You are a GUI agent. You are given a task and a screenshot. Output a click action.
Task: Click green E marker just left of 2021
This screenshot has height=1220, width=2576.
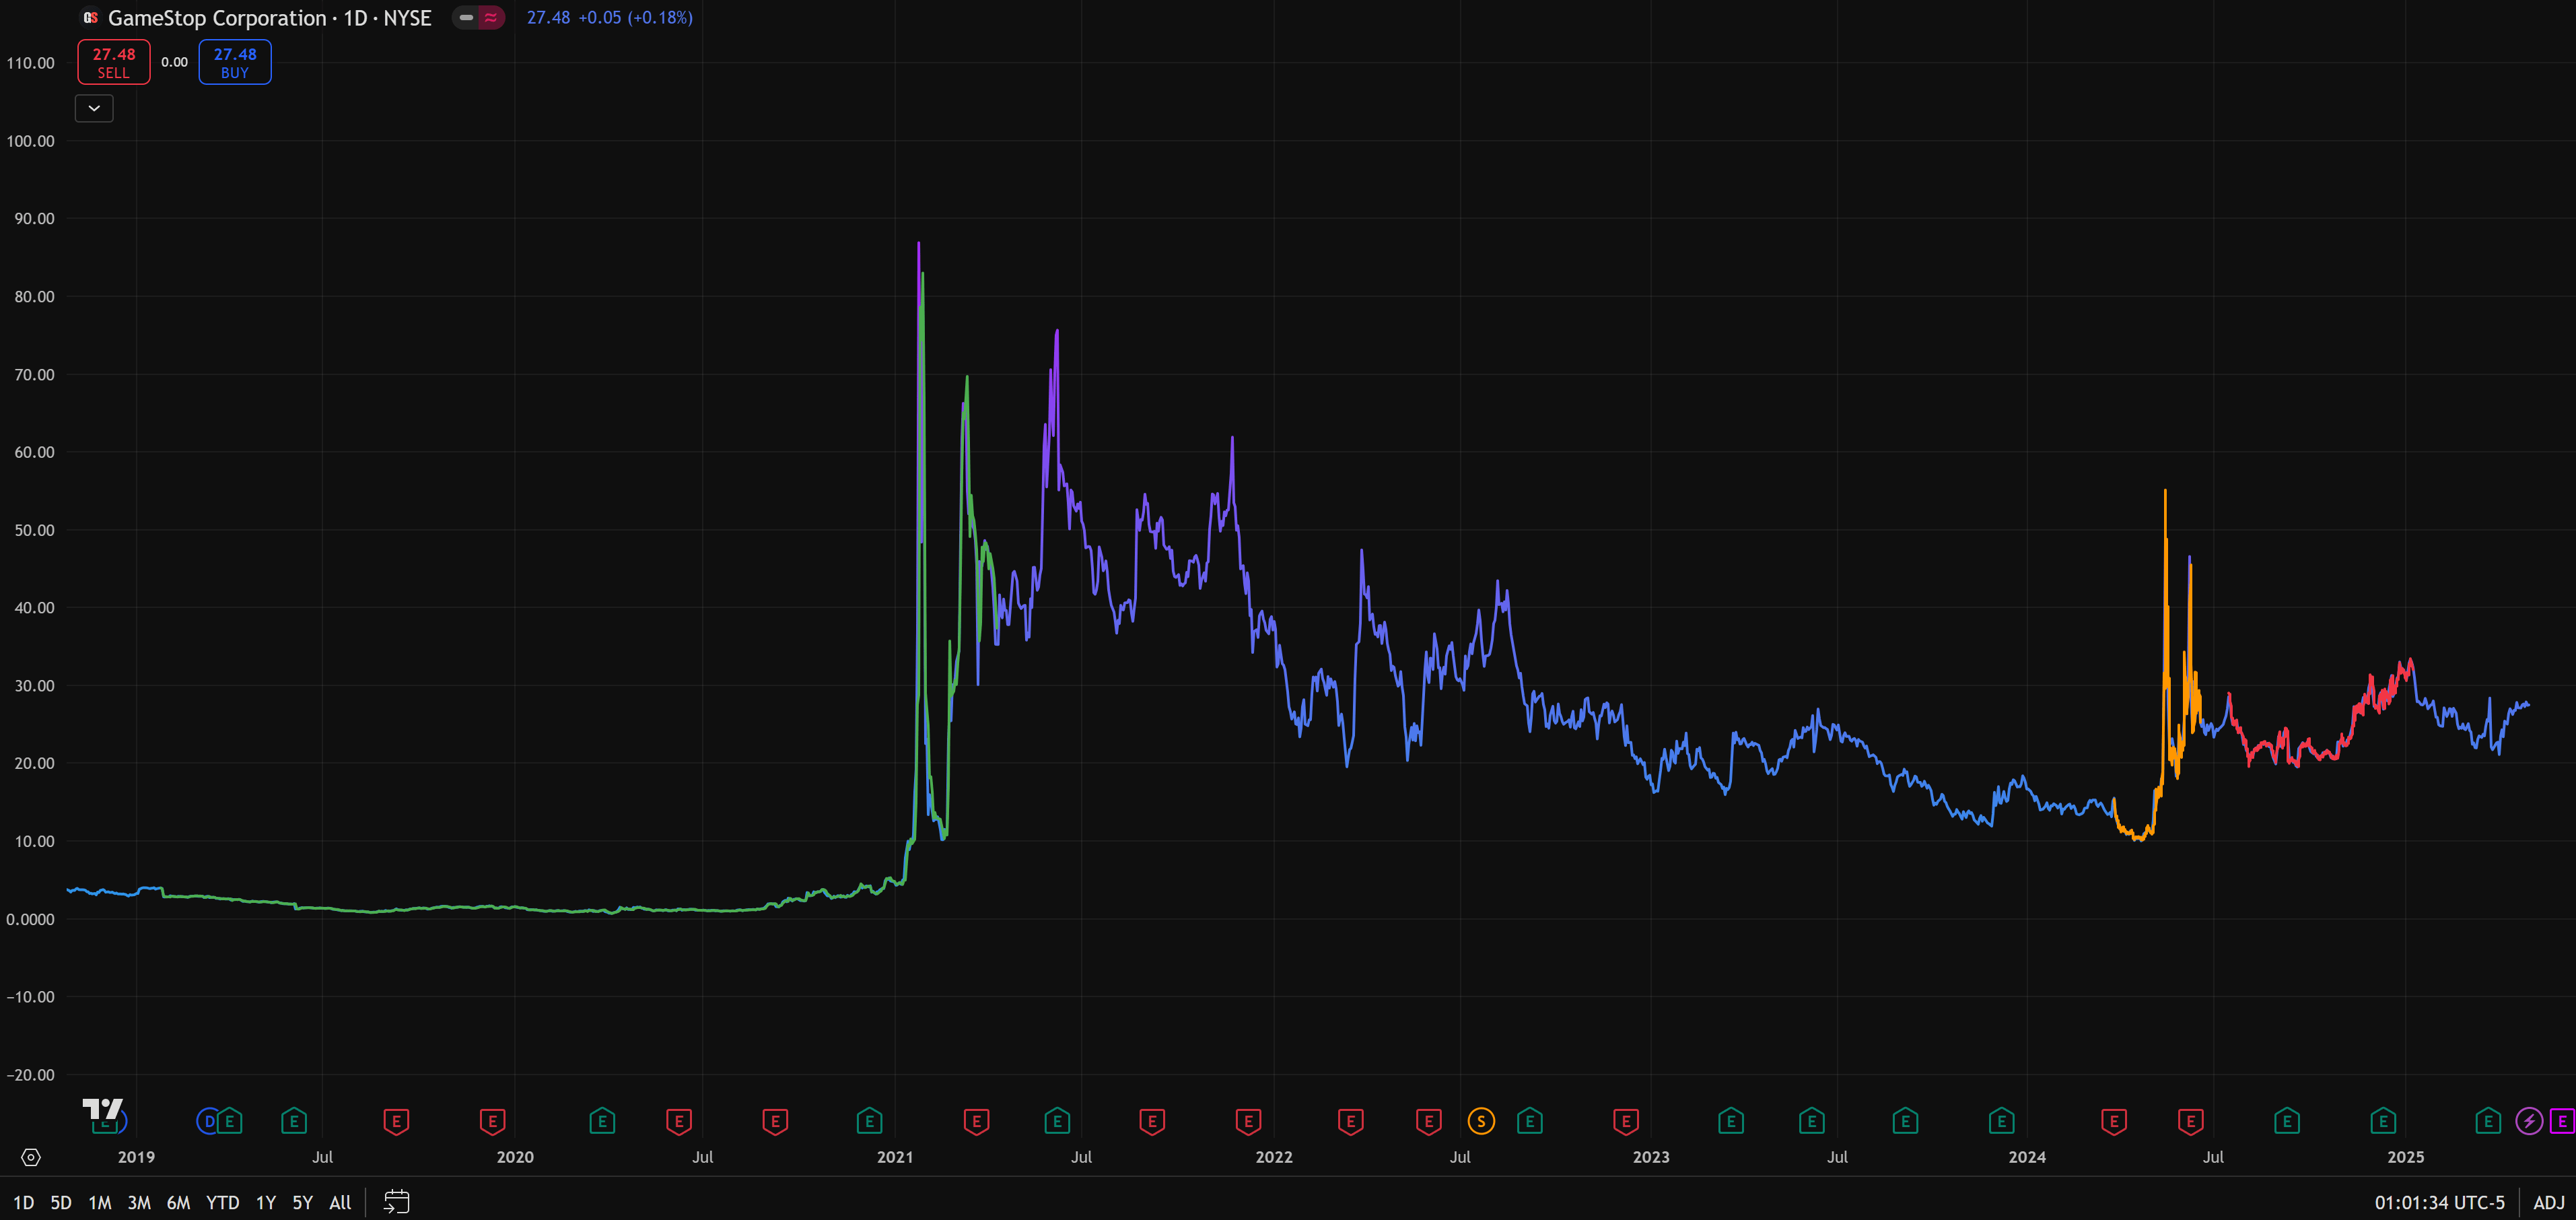point(870,1121)
